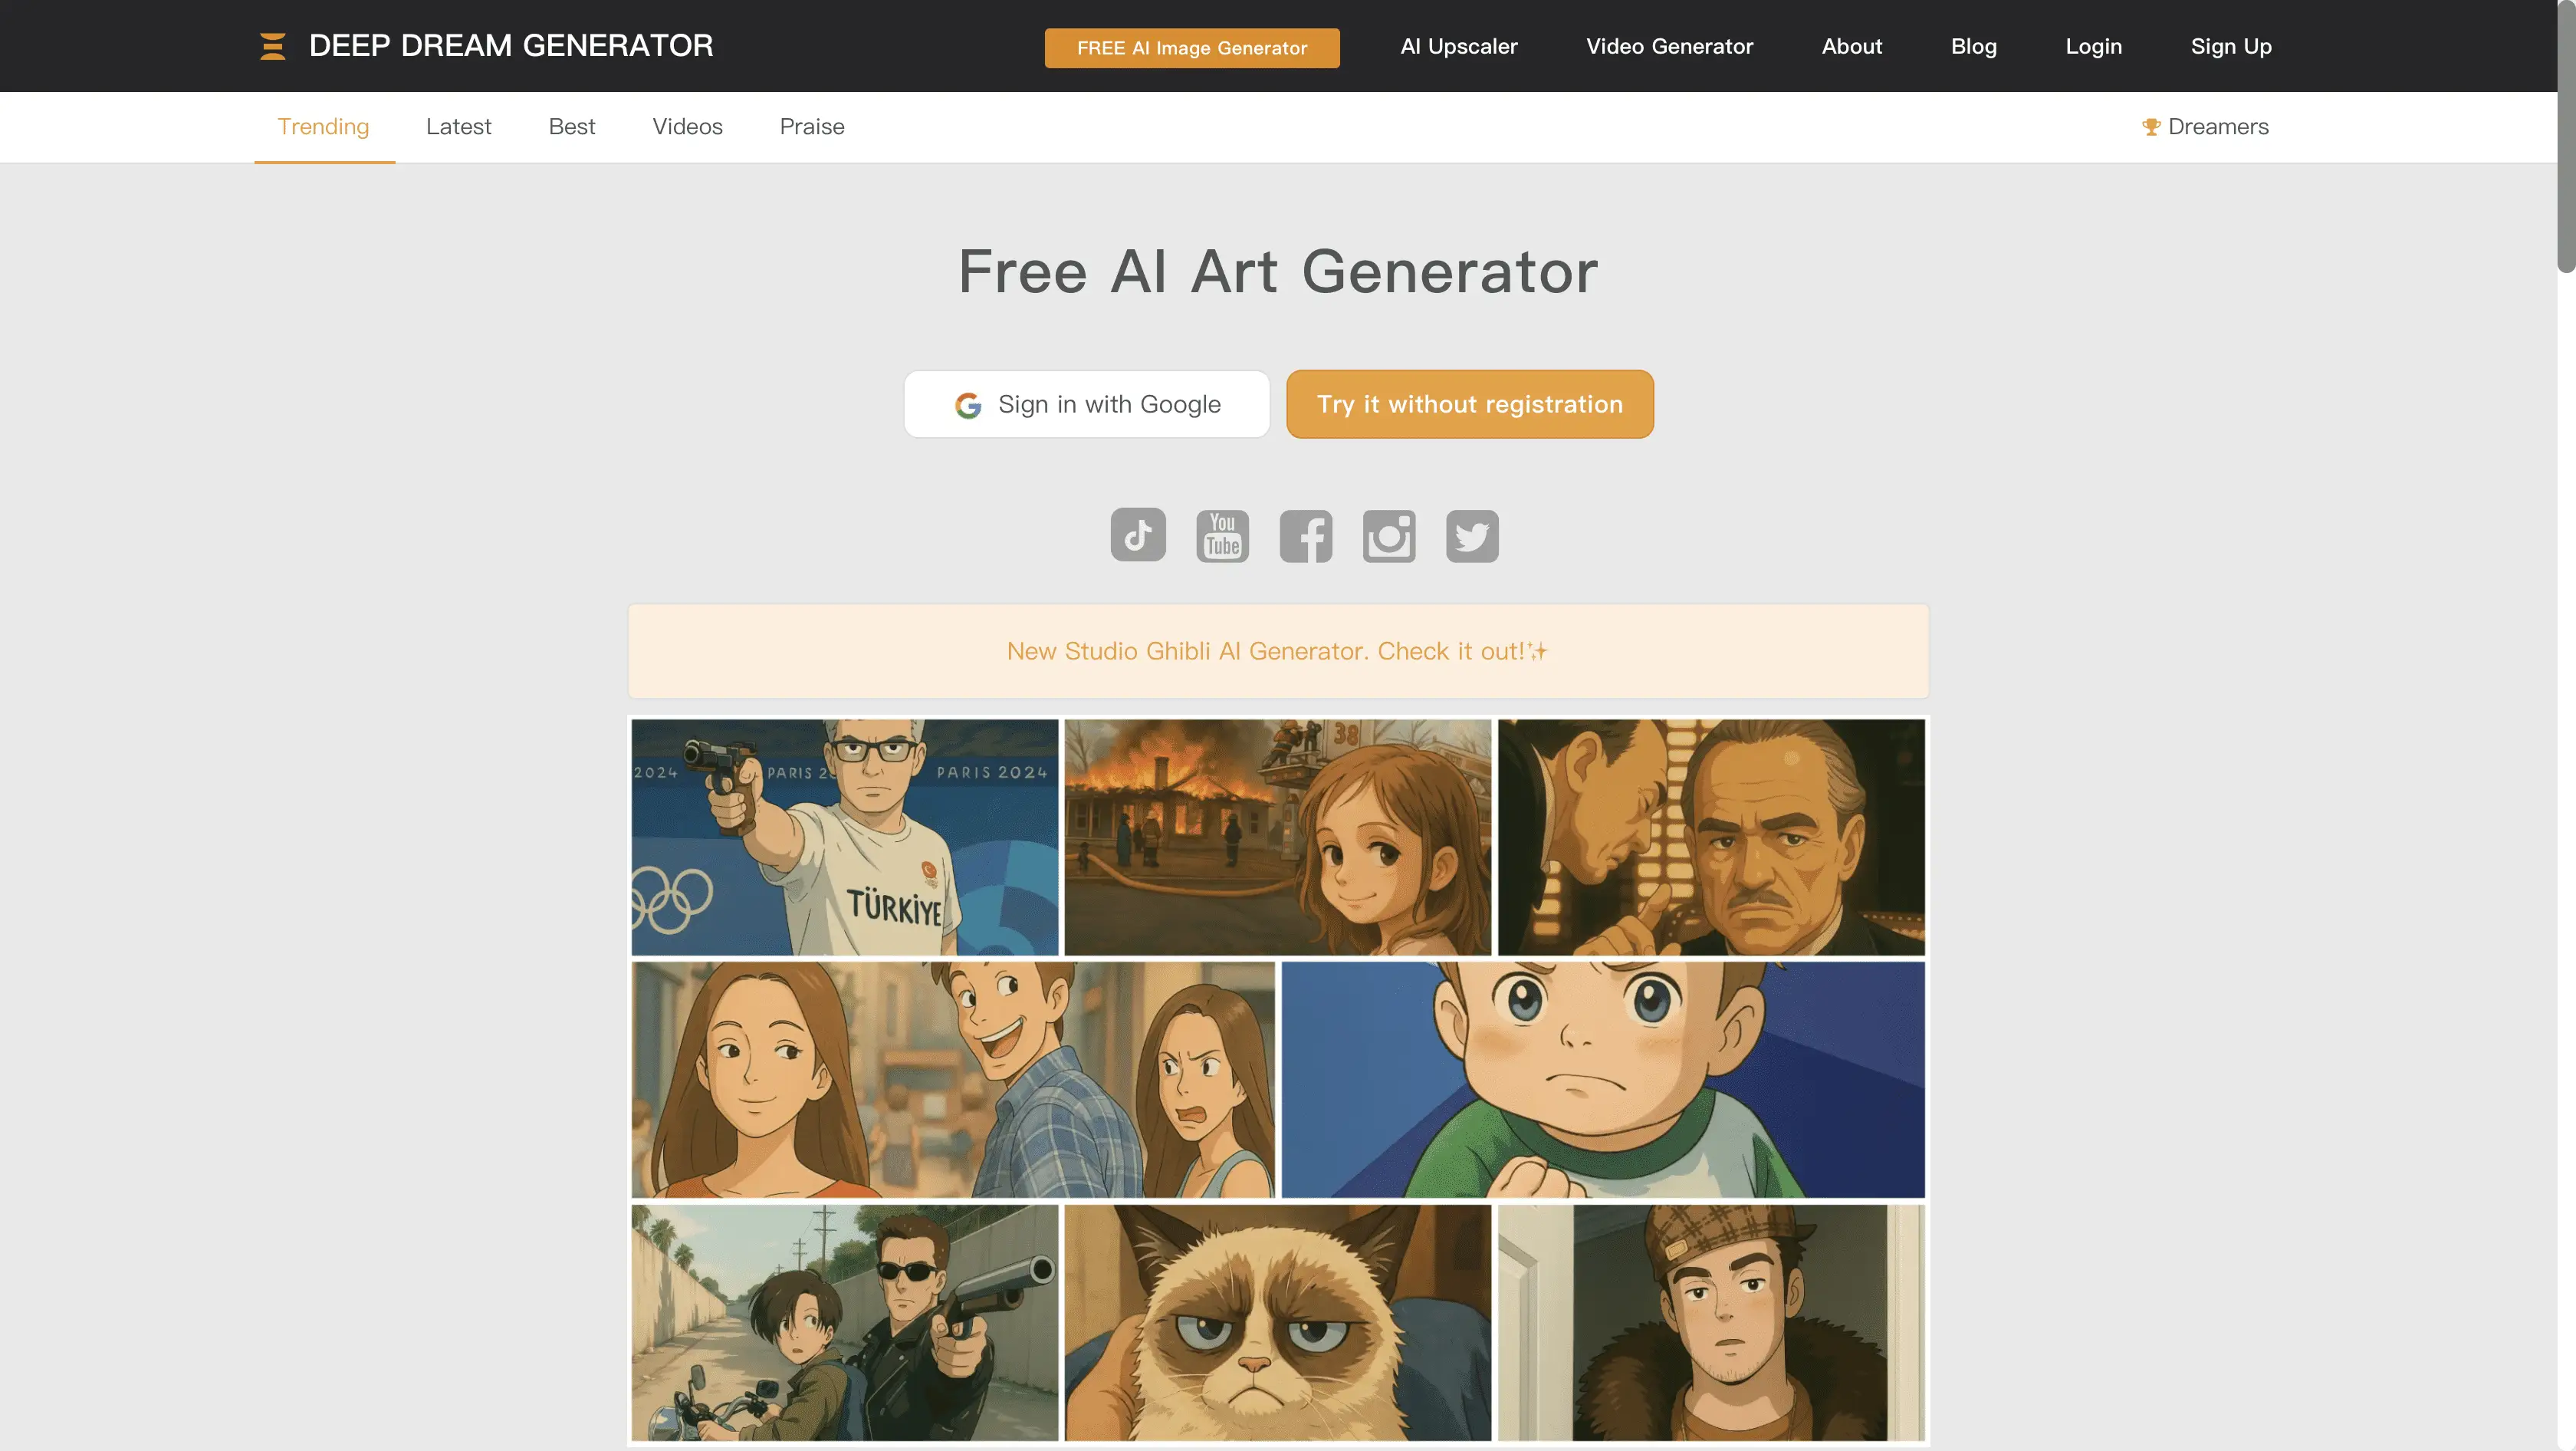Open the YouTube social icon

pyautogui.click(x=1222, y=536)
